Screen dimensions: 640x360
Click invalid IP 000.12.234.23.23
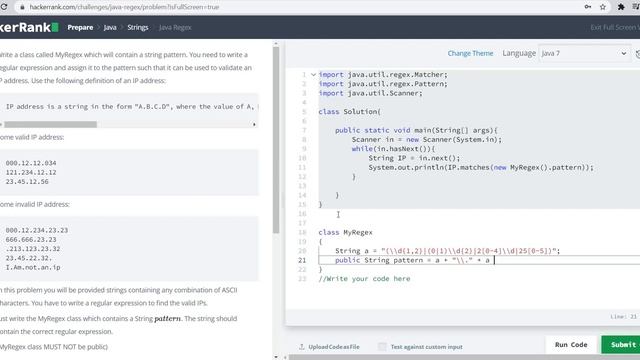pyautogui.click(x=37, y=230)
